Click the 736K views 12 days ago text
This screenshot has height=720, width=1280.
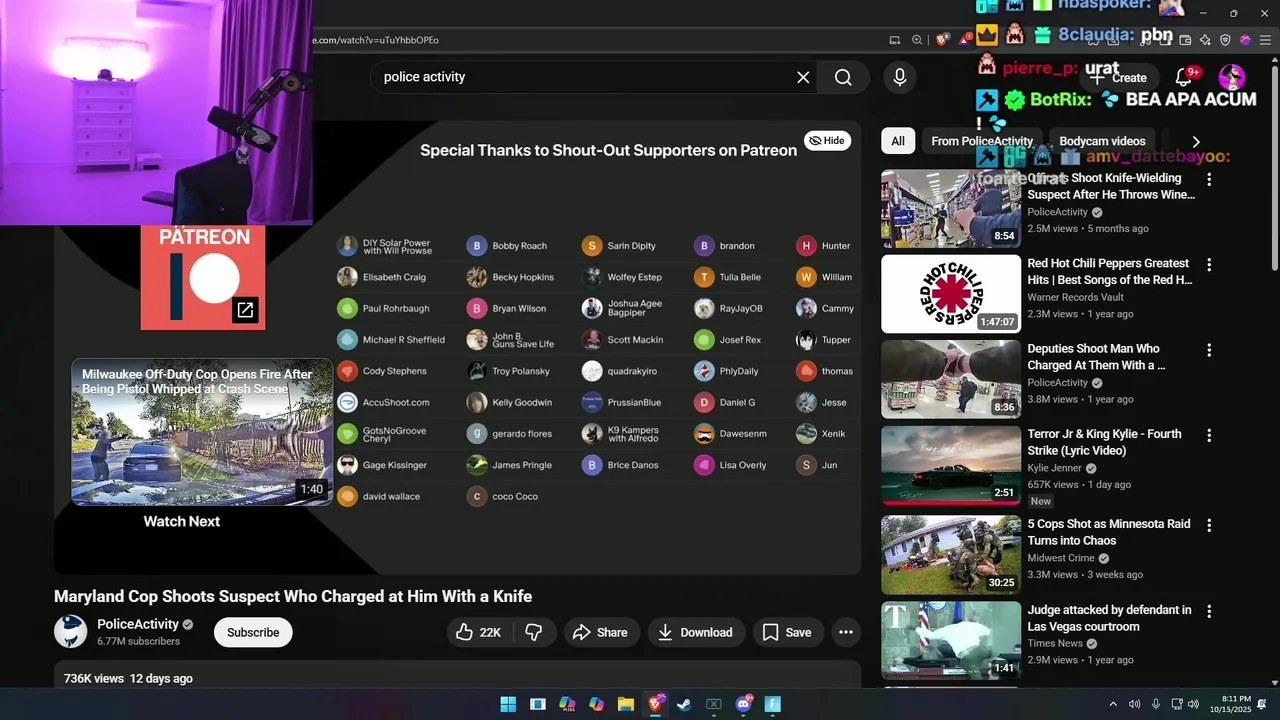tap(128, 679)
